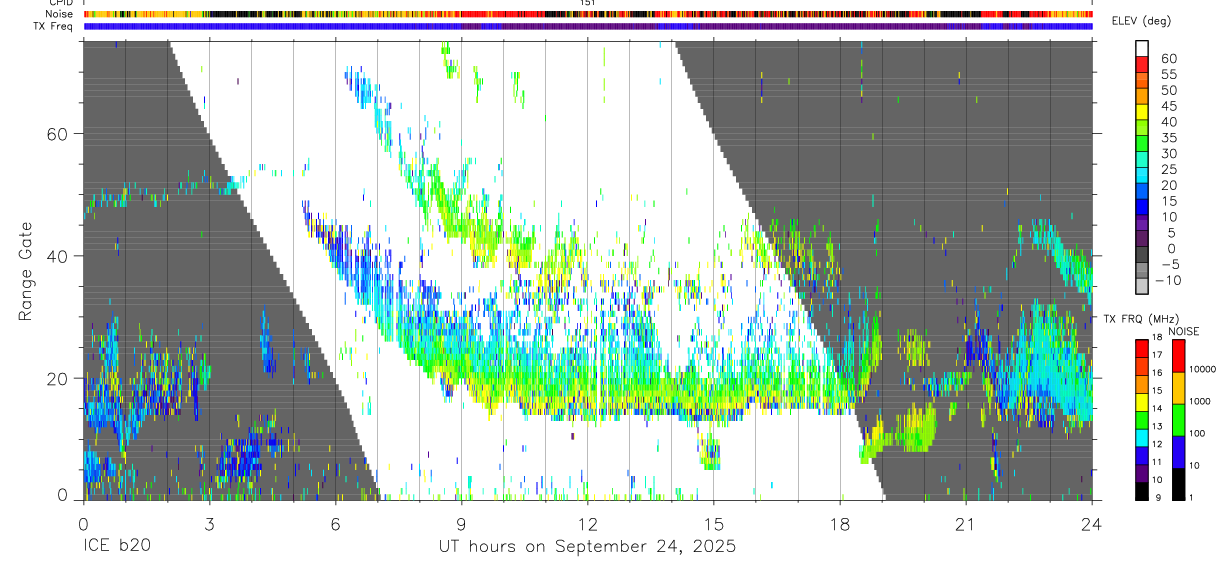1228x567 pixels.
Task: Select hour 15 on the UT time axis
Action: (713, 524)
